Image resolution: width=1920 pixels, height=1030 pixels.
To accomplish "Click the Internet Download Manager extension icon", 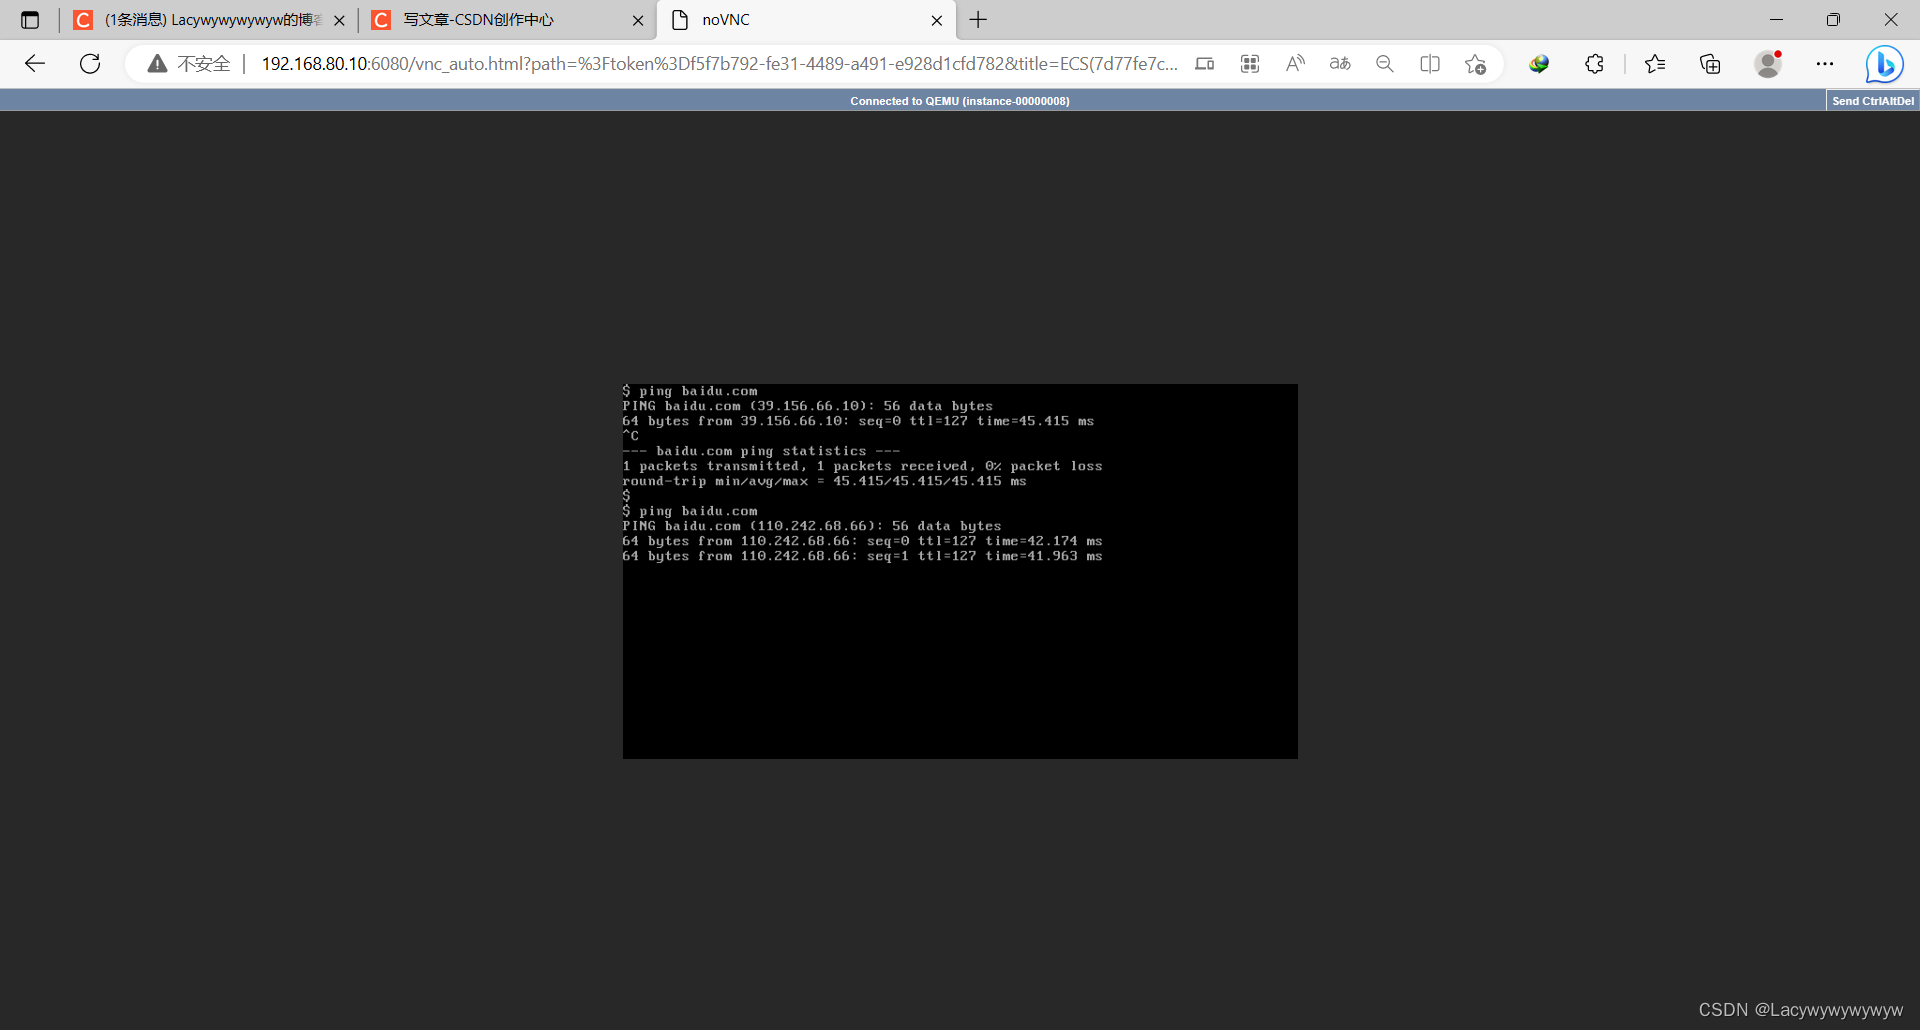I will [x=1540, y=63].
